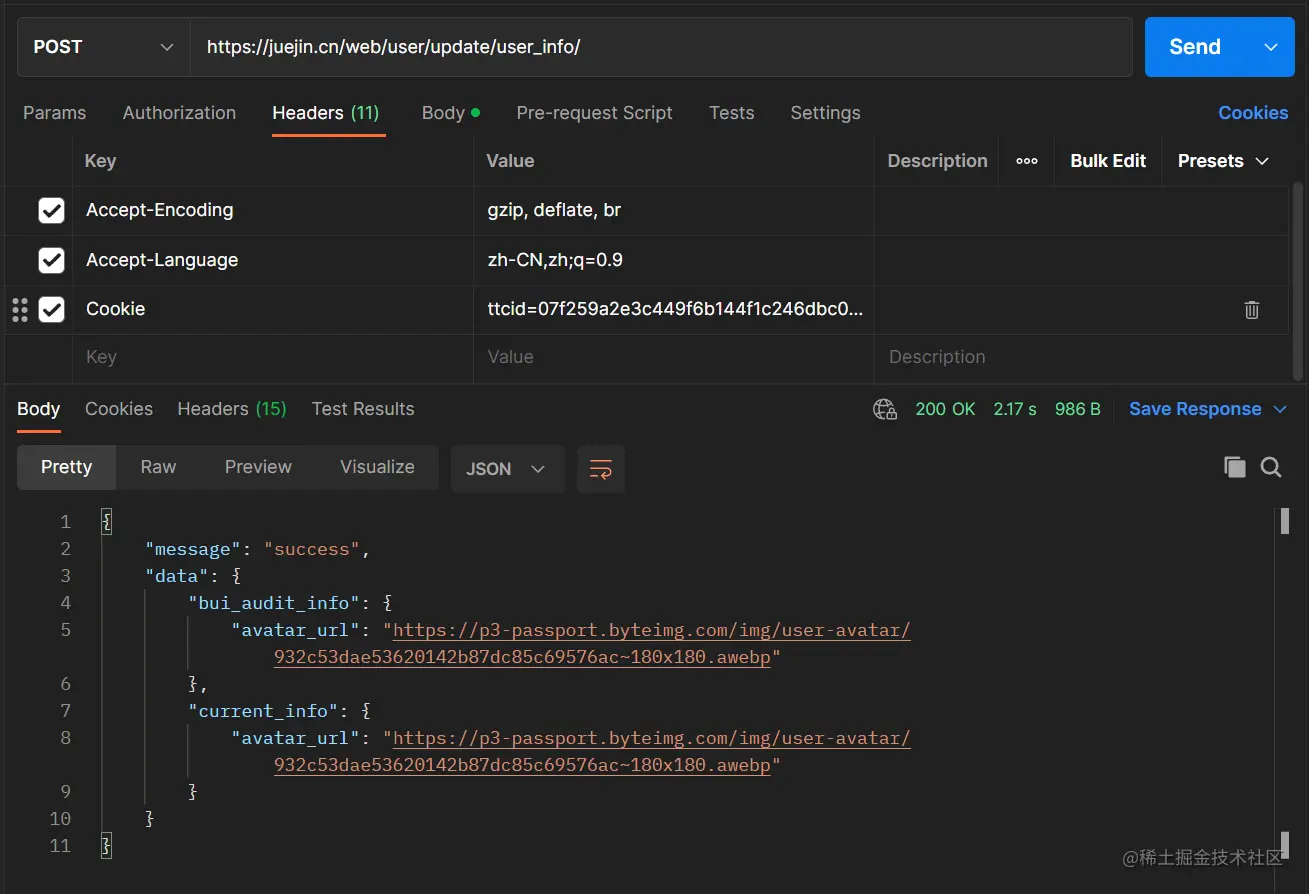The width and height of the screenshot is (1309, 894).
Task: Copy the response body with the copy icon
Action: pos(1235,467)
